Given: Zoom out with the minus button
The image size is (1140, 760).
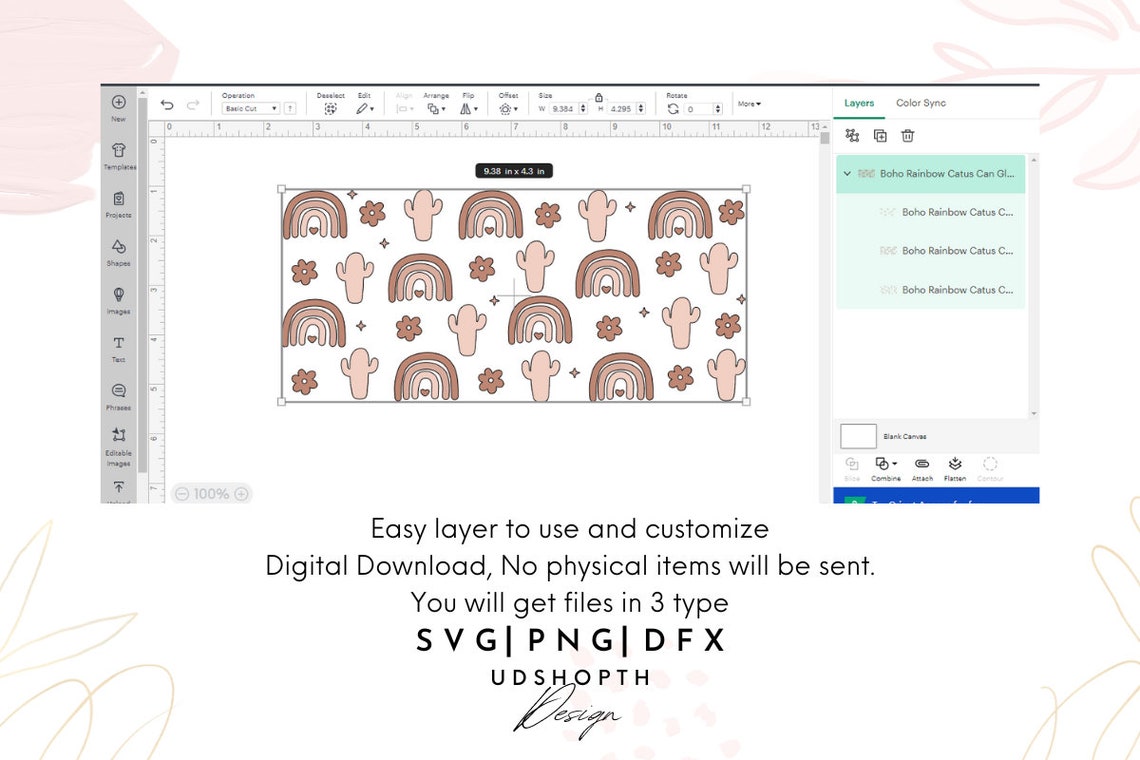Looking at the screenshot, I should click(182, 494).
